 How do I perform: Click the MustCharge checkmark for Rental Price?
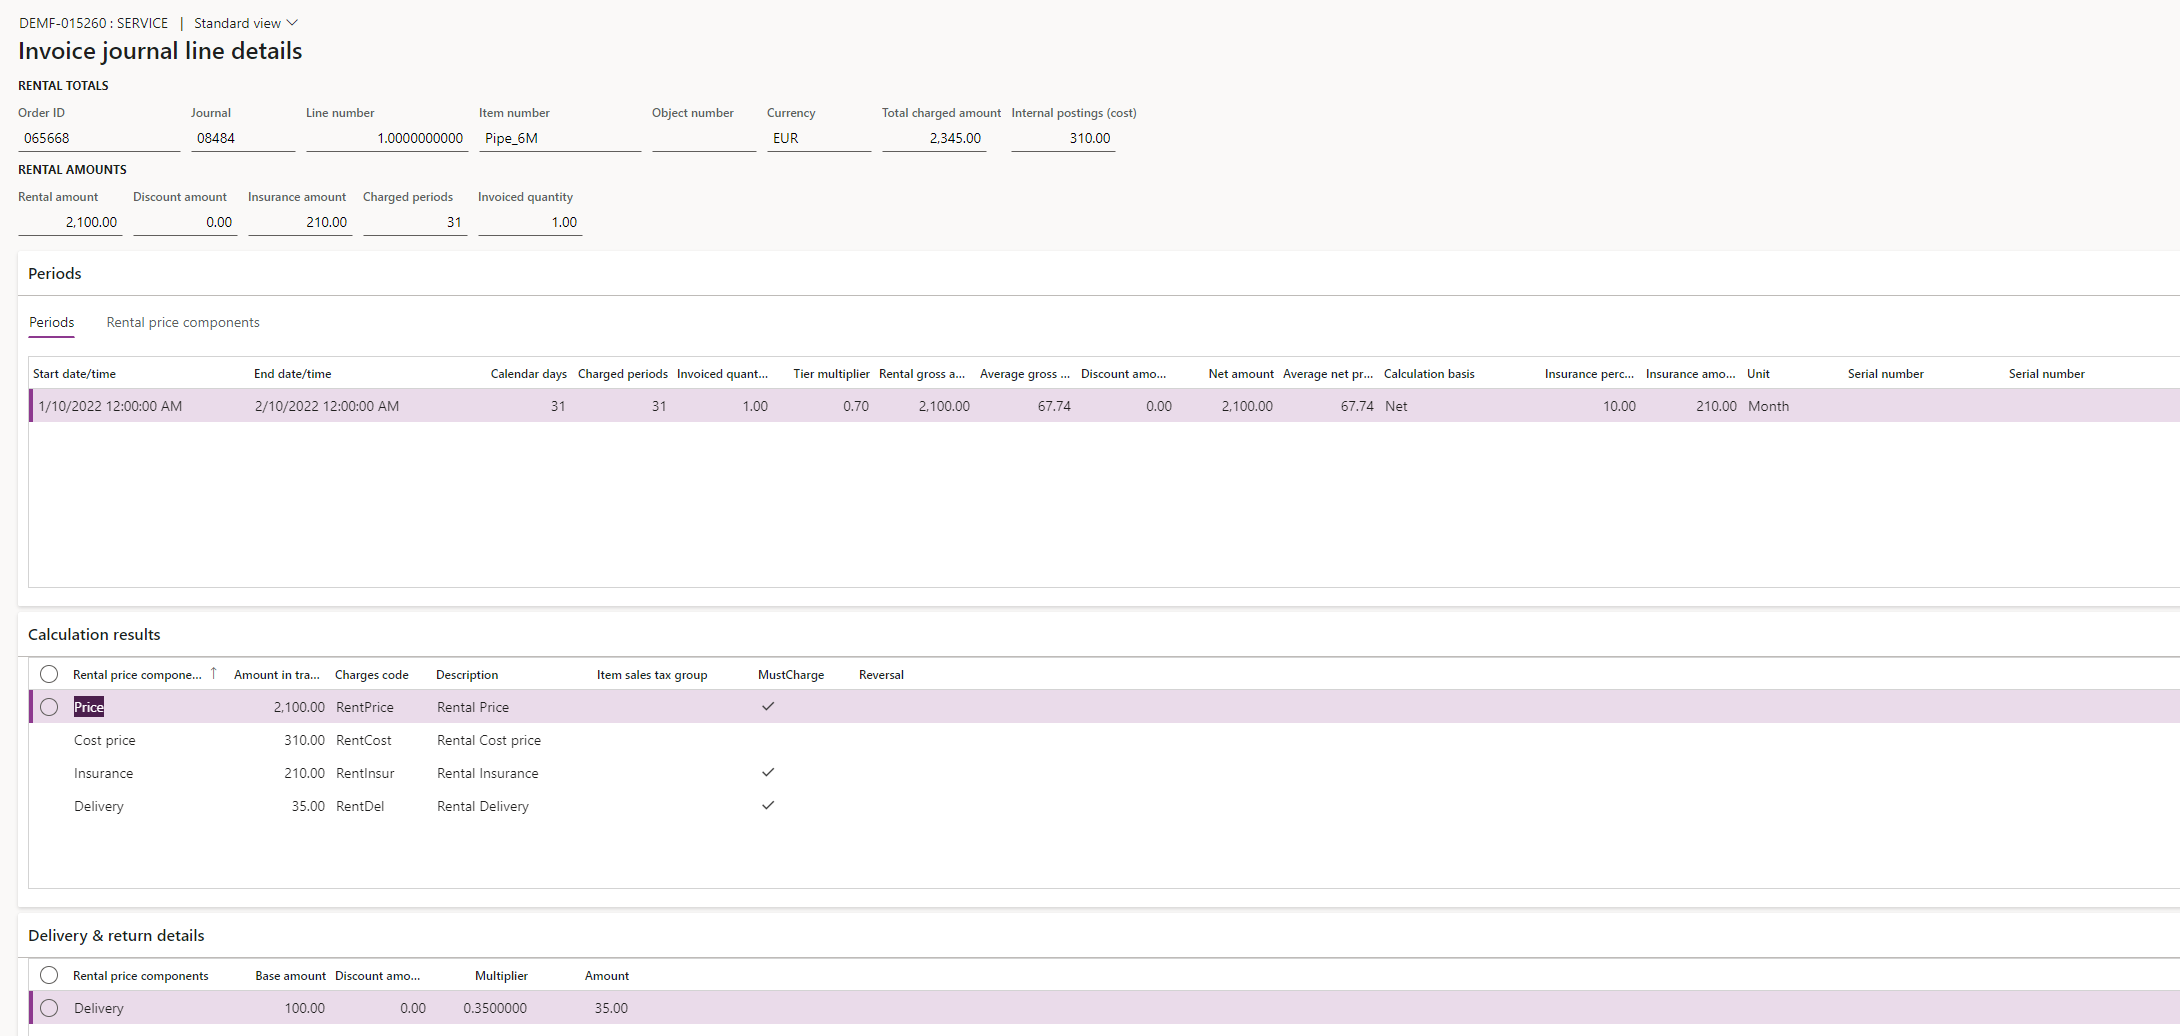coord(768,706)
